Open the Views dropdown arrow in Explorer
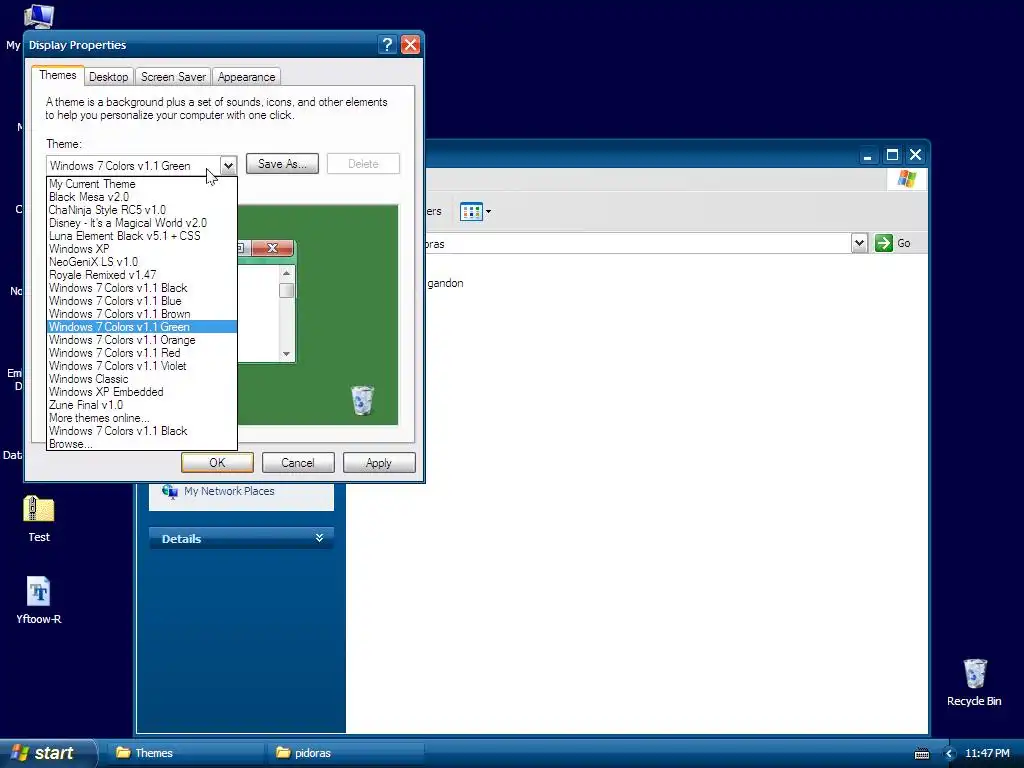The image size is (1024, 768). (x=488, y=212)
